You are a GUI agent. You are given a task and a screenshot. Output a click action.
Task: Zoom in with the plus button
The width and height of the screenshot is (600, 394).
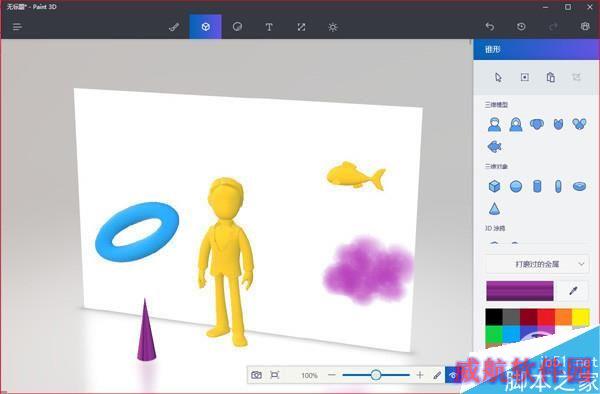click(x=420, y=375)
